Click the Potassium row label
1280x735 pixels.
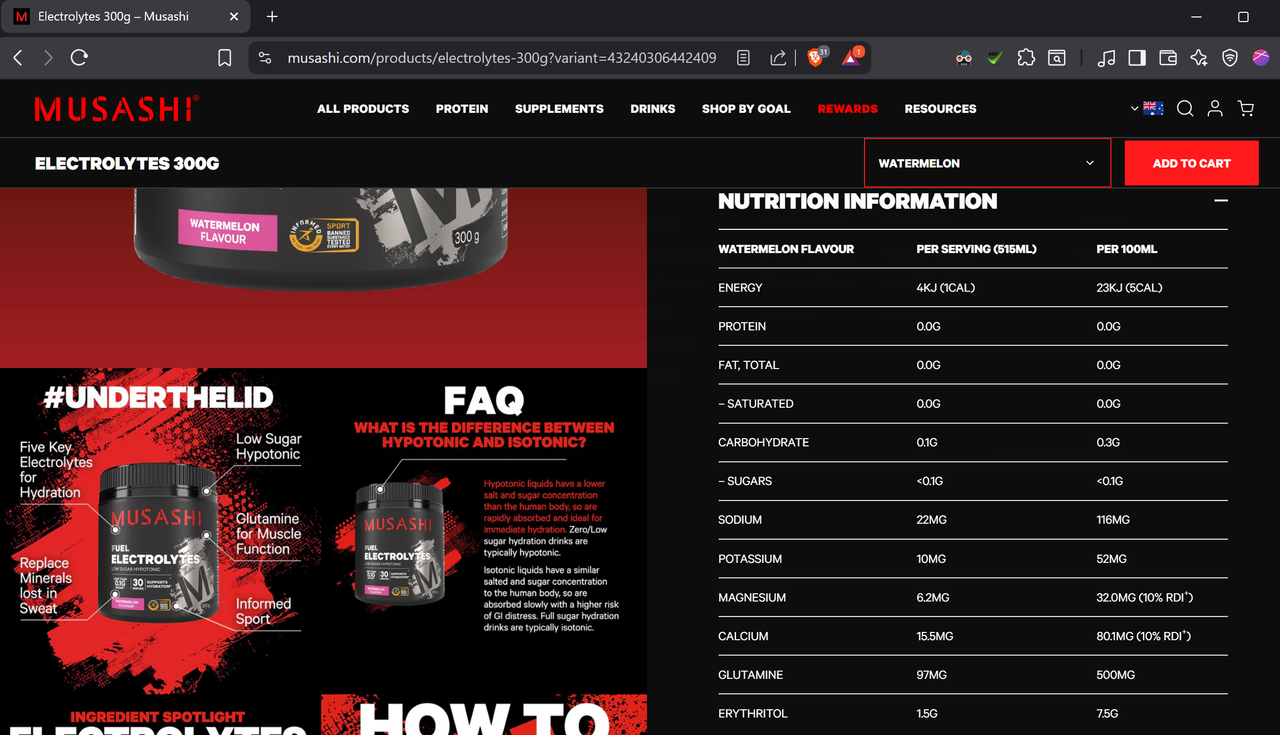[x=750, y=559]
